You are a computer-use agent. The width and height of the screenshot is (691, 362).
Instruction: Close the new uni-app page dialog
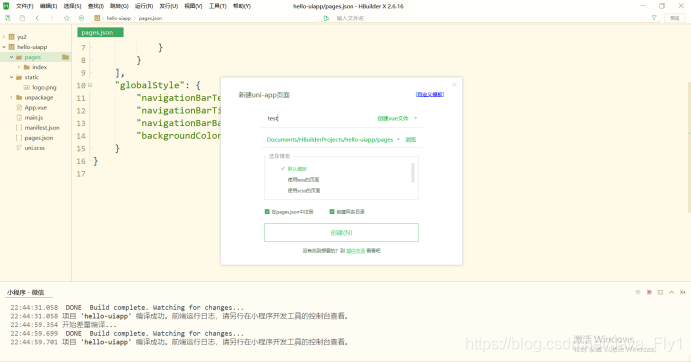click(454, 84)
